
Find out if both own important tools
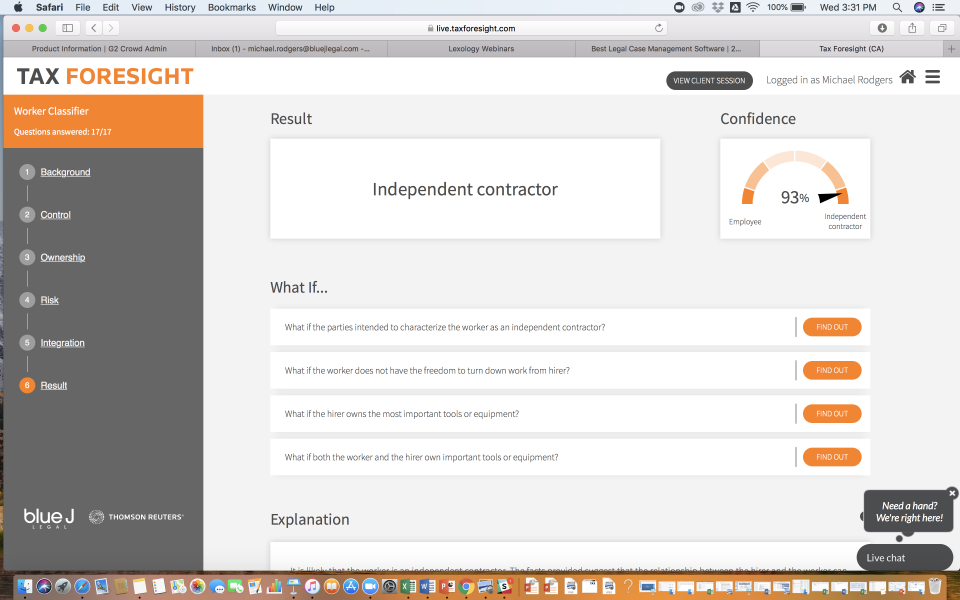point(831,457)
